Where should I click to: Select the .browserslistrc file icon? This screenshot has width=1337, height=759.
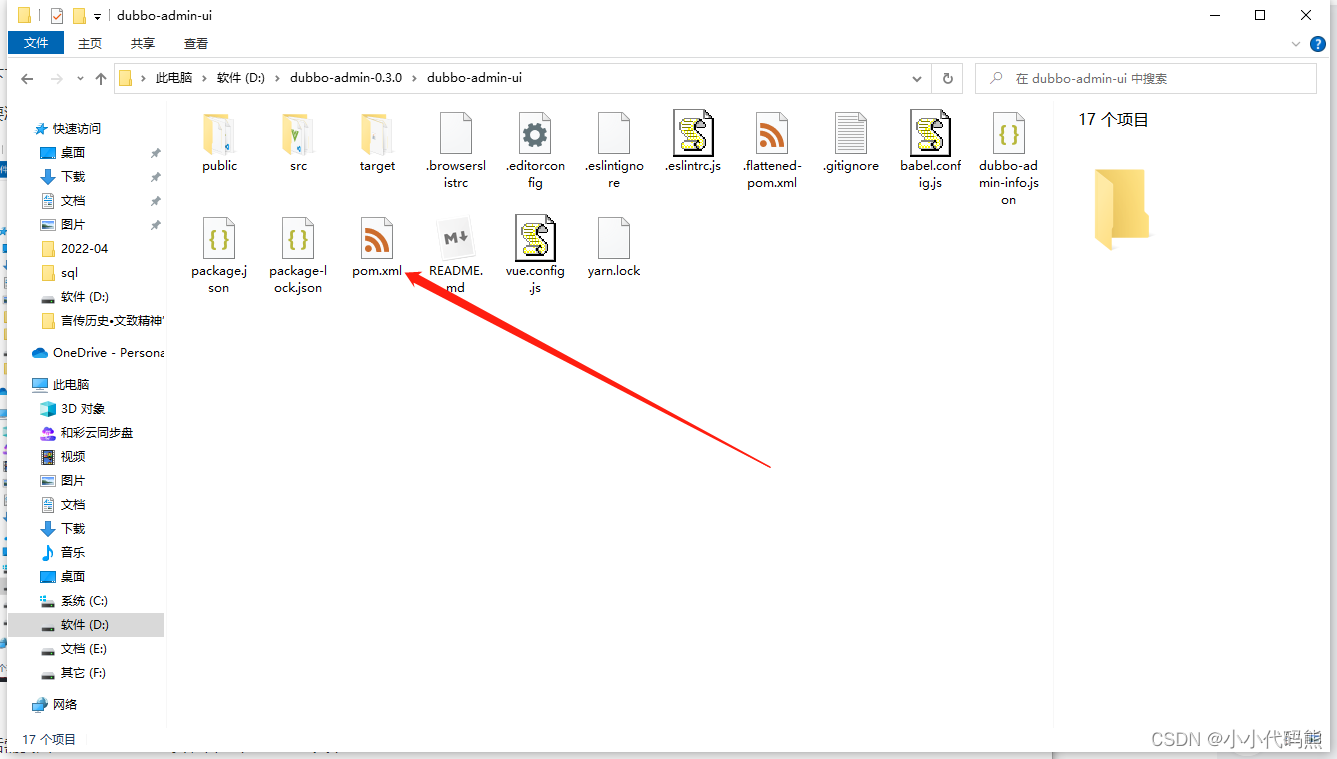(x=456, y=133)
